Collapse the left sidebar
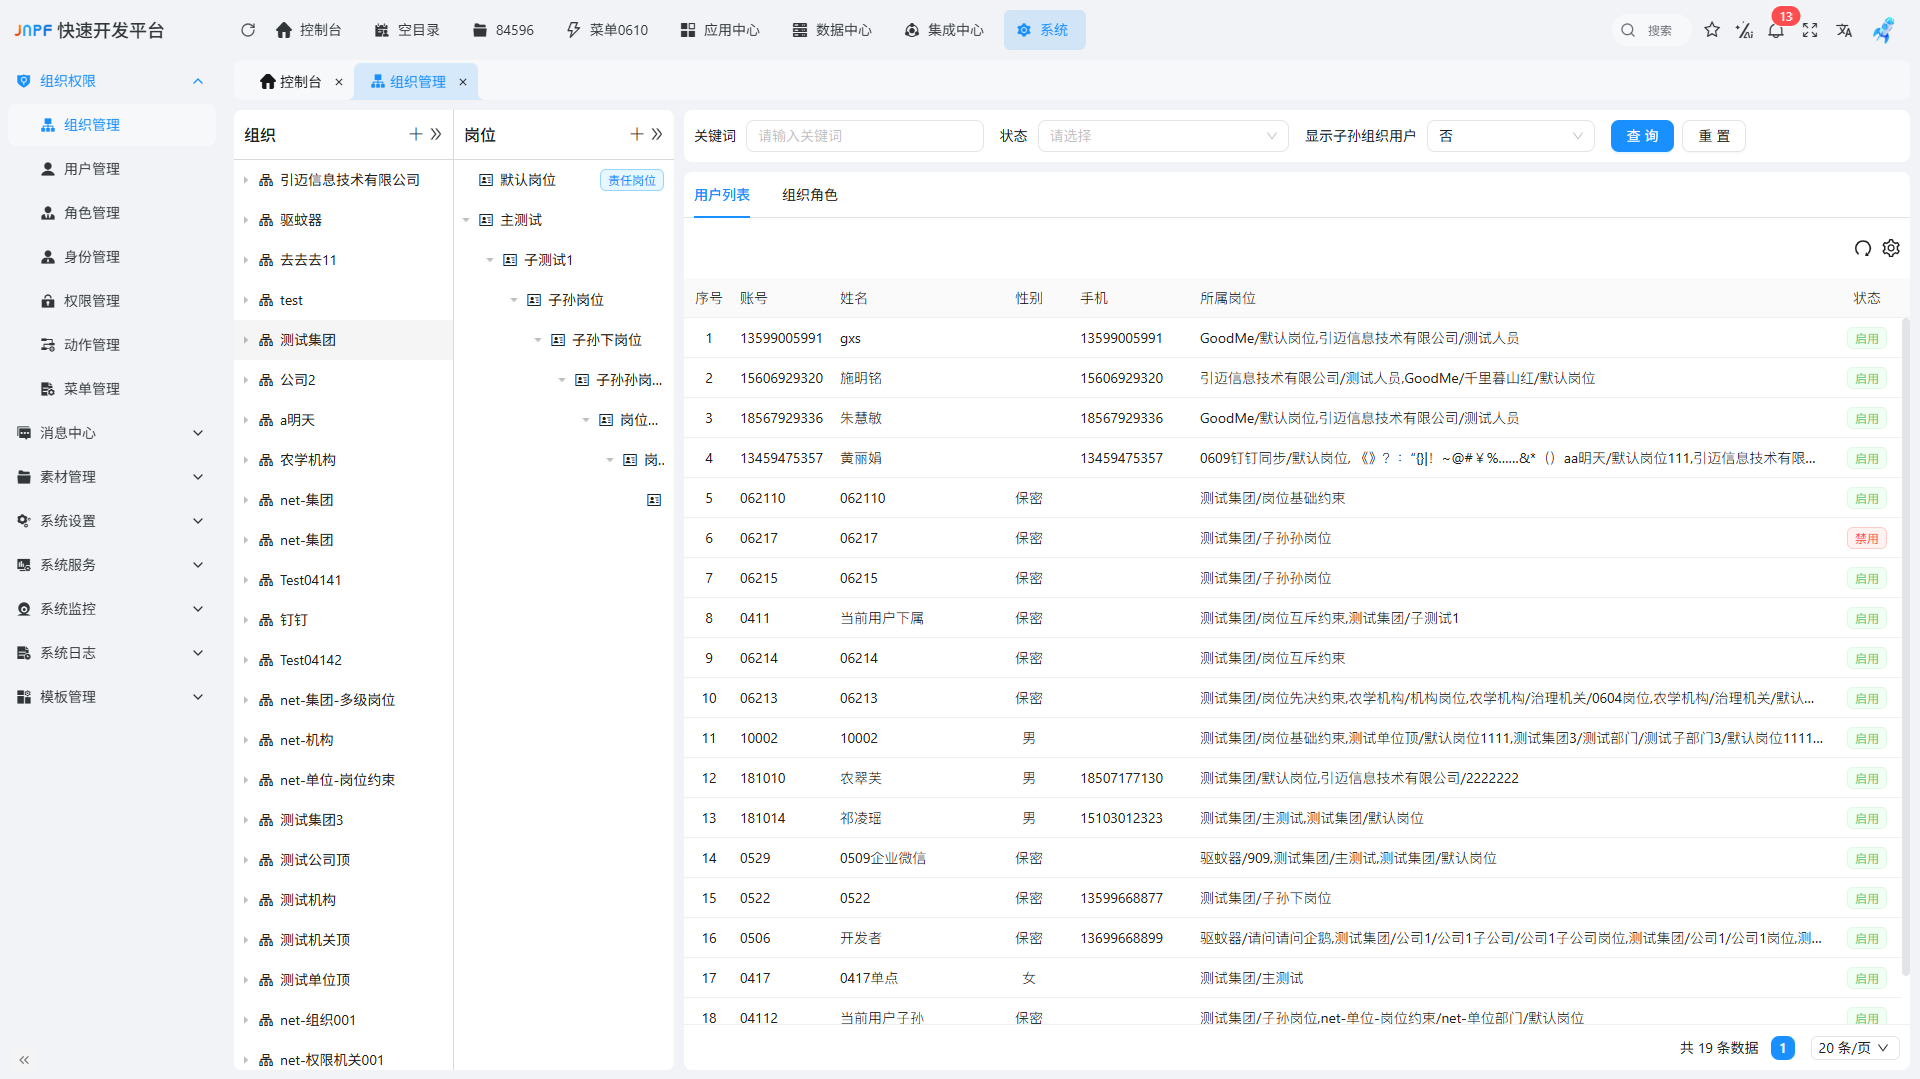This screenshot has width=1920, height=1079. pyautogui.click(x=24, y=1059)
